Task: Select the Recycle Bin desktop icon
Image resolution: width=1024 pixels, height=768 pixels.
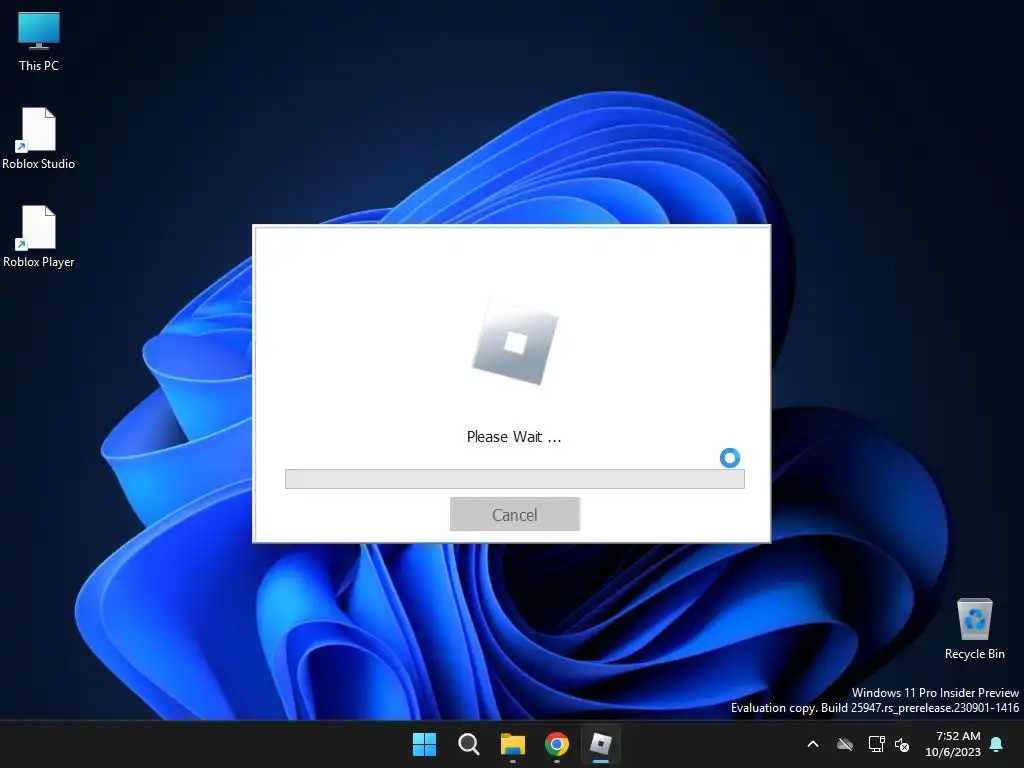Action: [x=974, y=629]
